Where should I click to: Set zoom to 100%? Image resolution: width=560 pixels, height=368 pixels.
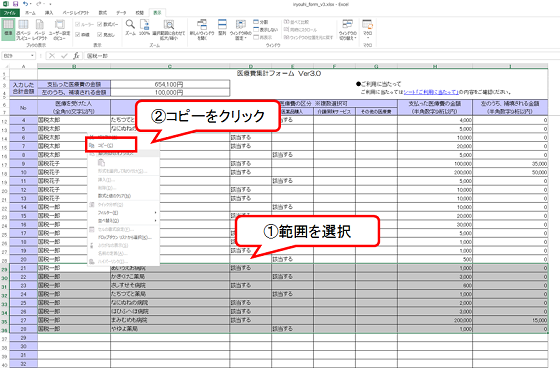[144, 27]
